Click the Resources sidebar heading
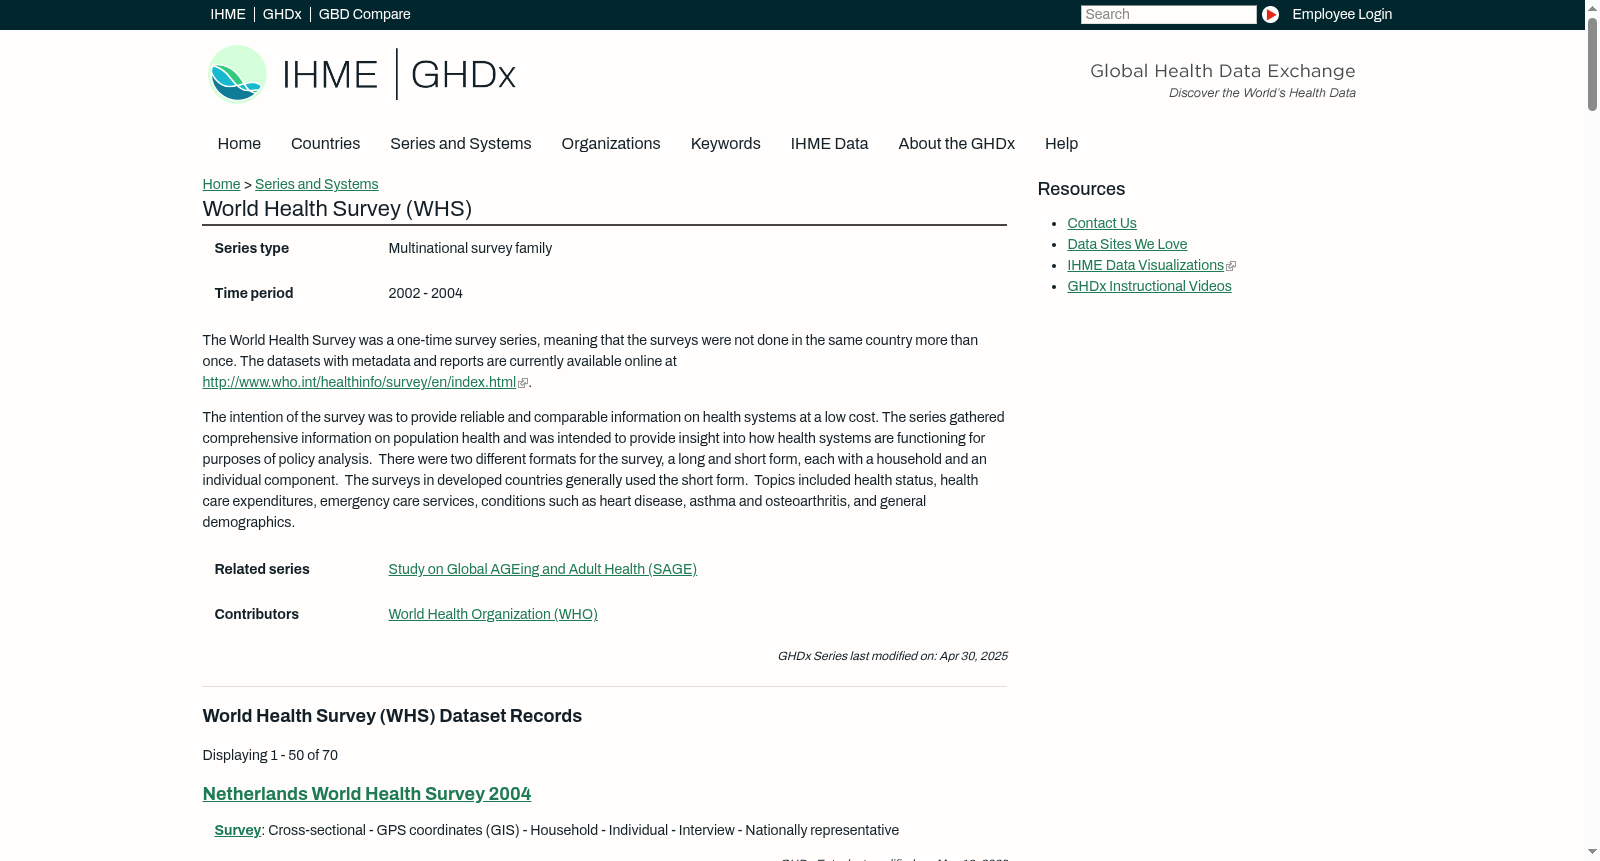Image resolution: width=1600 pixels, height=861 pixels. pyautogui.click(x=1081, y=189)
